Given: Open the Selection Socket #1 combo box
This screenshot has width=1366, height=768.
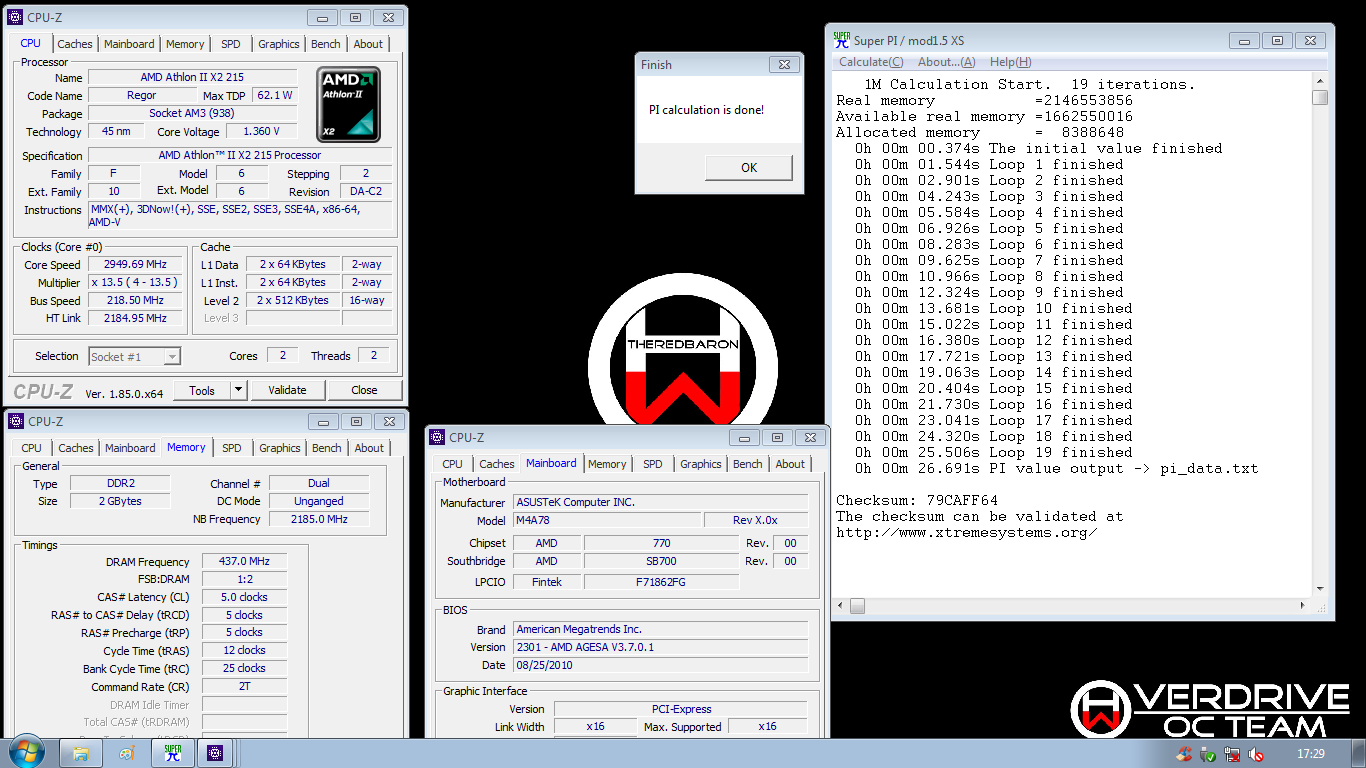Looking at the screenshot, I should click(134, 356).
